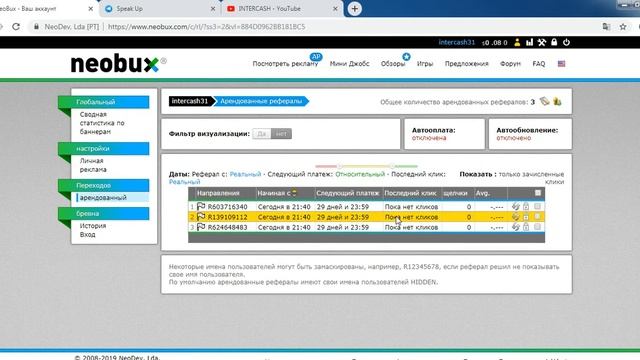Click the blue star badge above Обзоры
Screen dimensions: 640x360
pyautogui.click(x=406, y=57)
